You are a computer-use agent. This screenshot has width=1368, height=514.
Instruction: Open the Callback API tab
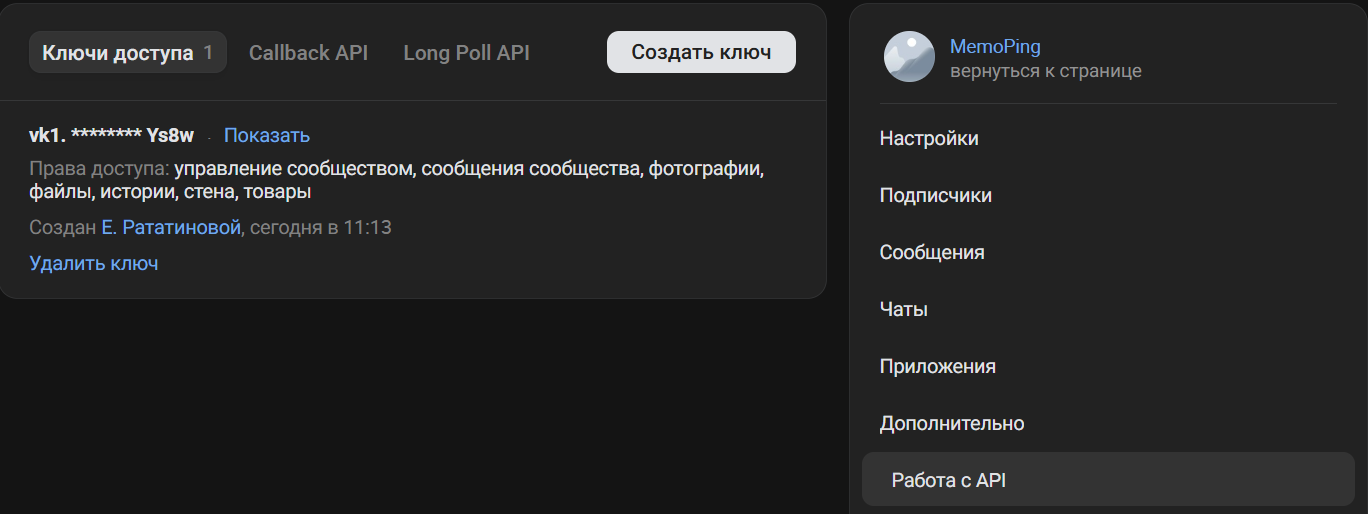[x=308, y=53]
